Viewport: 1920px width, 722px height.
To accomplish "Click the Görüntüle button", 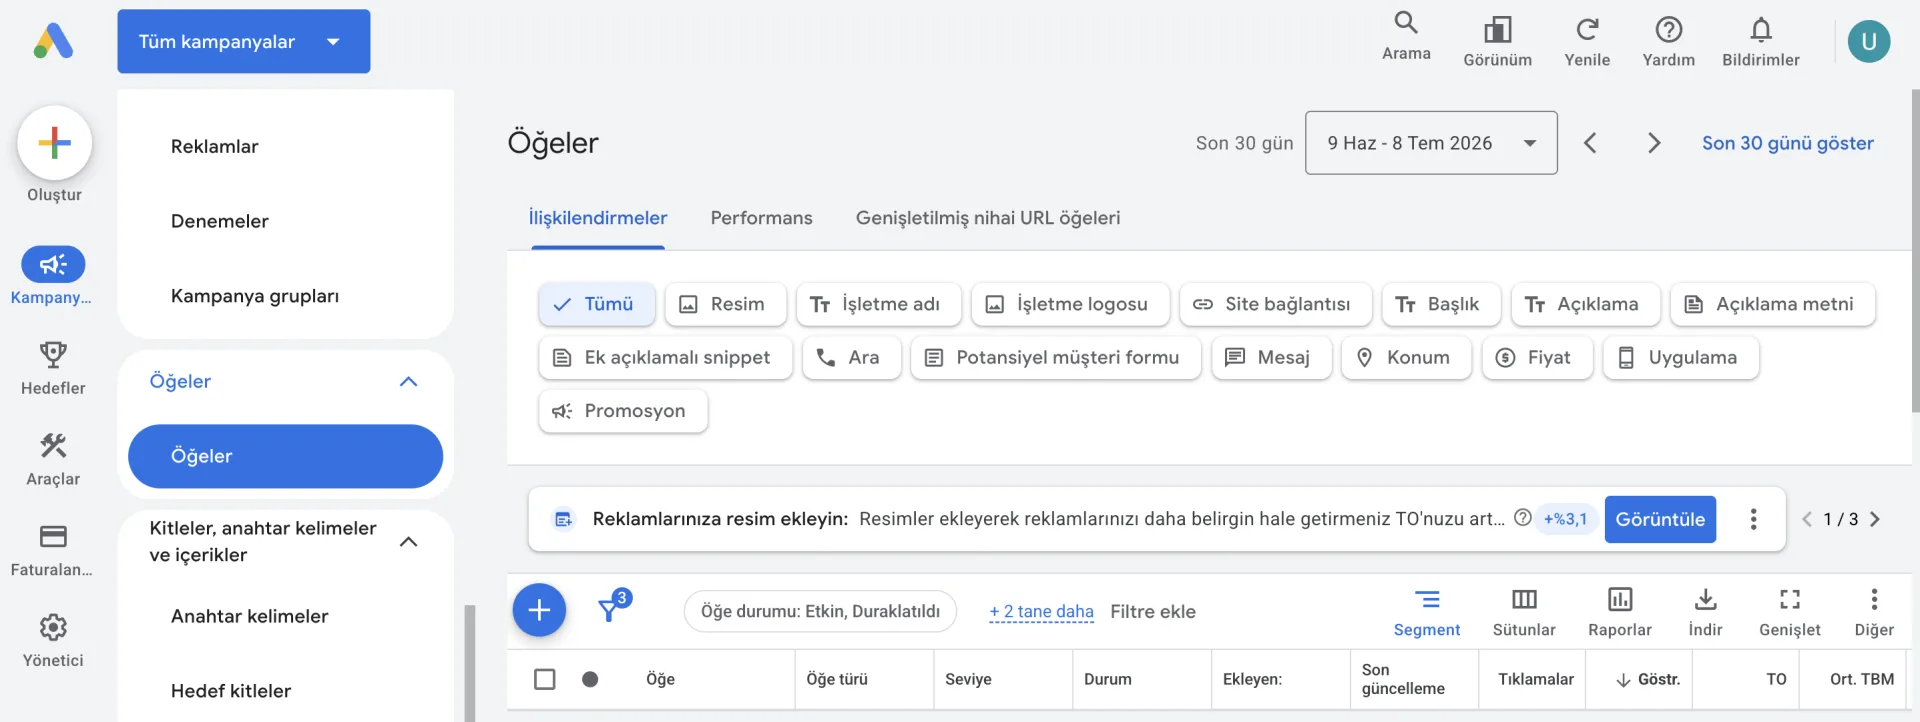I will point(1660,519).
